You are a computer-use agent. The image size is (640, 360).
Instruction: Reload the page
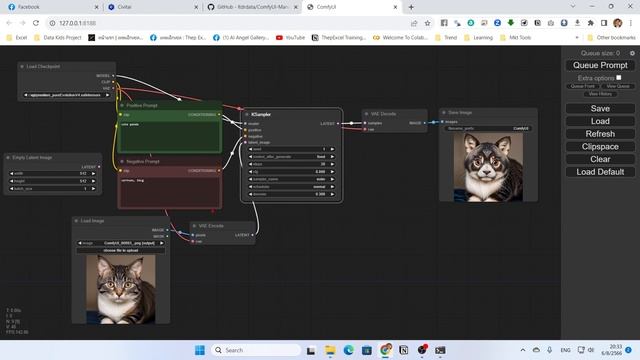(x=36, y=23)
